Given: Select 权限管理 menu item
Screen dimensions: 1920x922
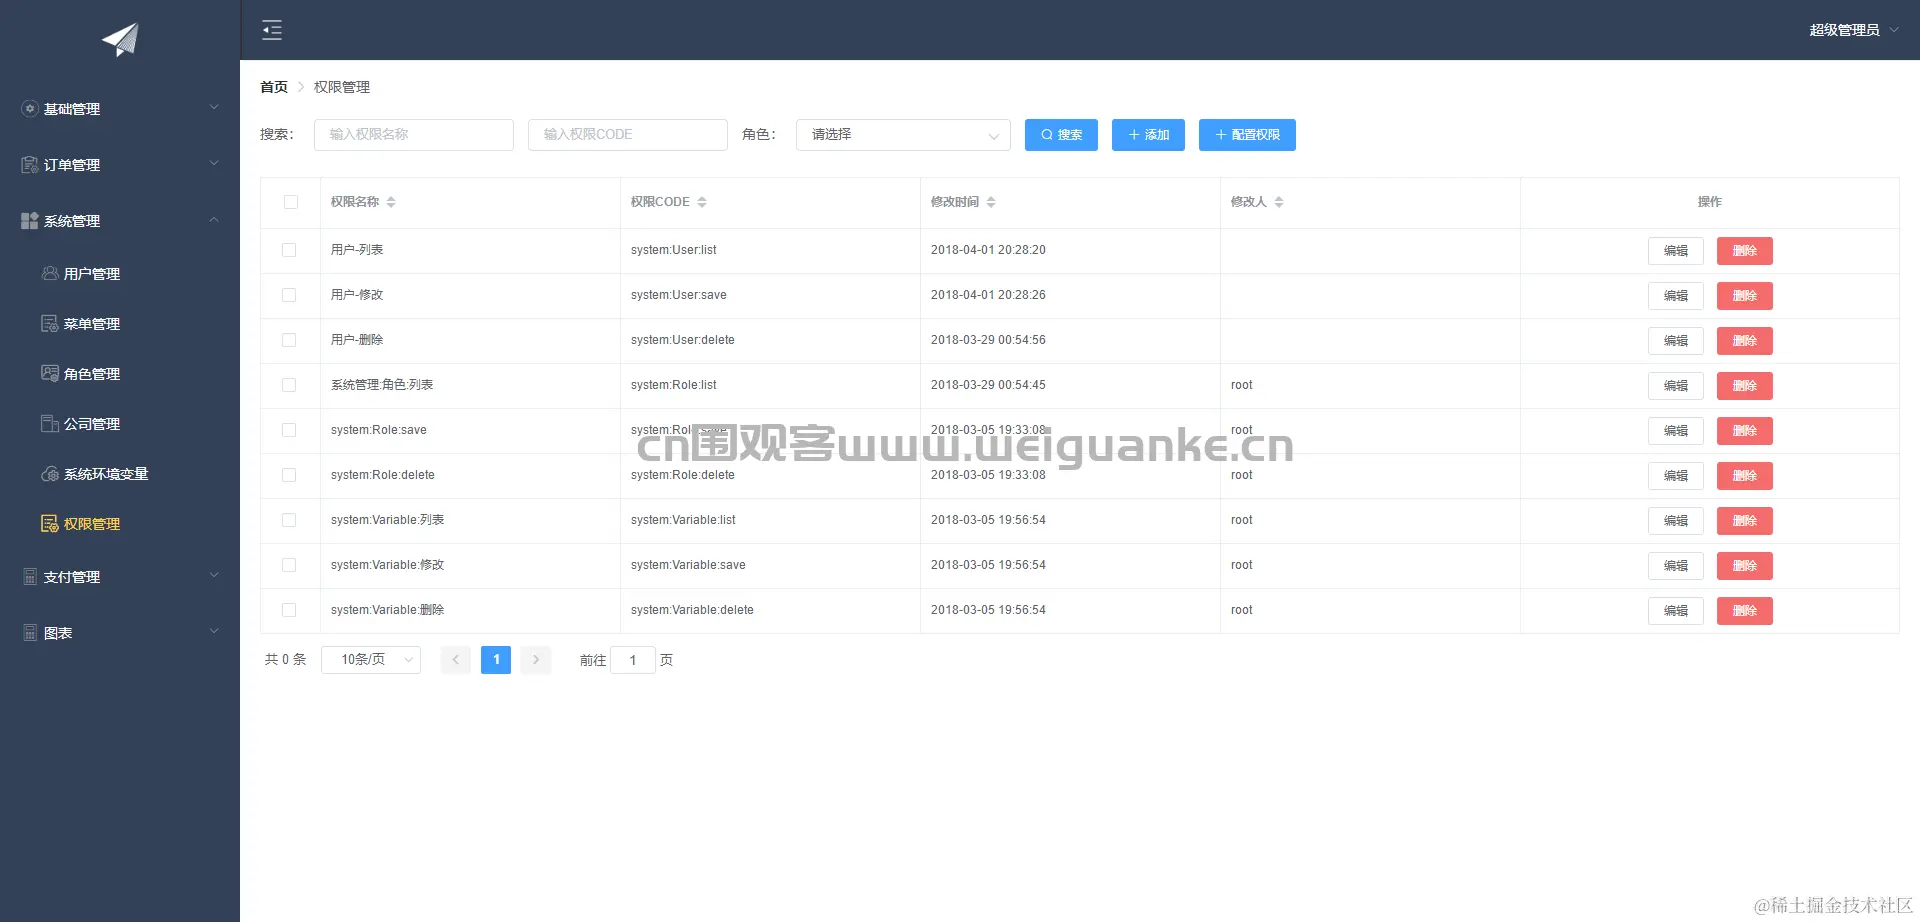Looking at the screenshot, I should point(120,523).
